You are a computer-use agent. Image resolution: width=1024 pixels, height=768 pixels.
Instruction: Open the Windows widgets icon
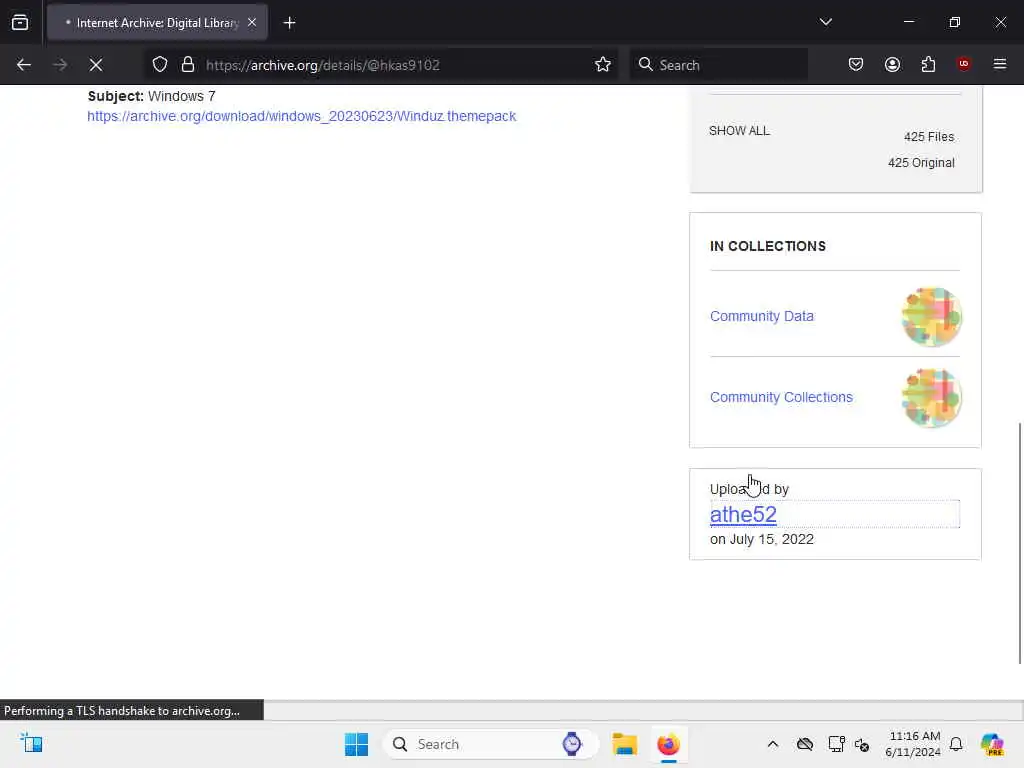(x=31, y=743)
